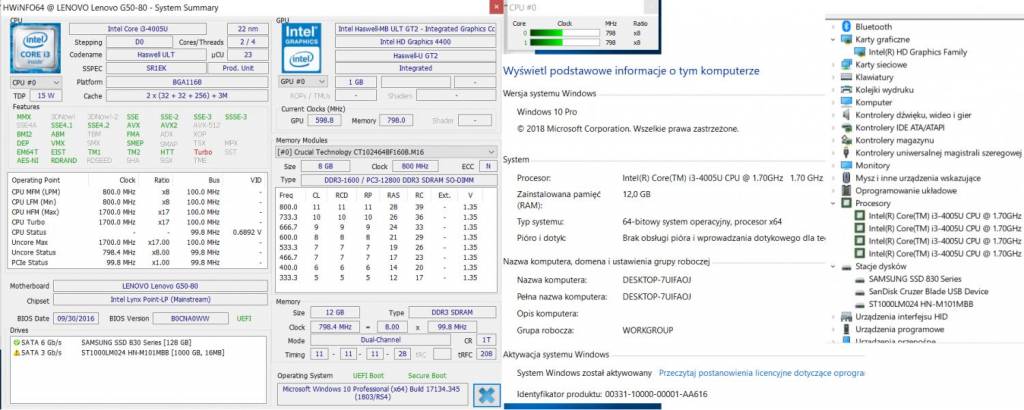The width and height of the screenshot is (1024, 410).
Task: Click the Haswell ULT codename field
Action: coord(154,55)
